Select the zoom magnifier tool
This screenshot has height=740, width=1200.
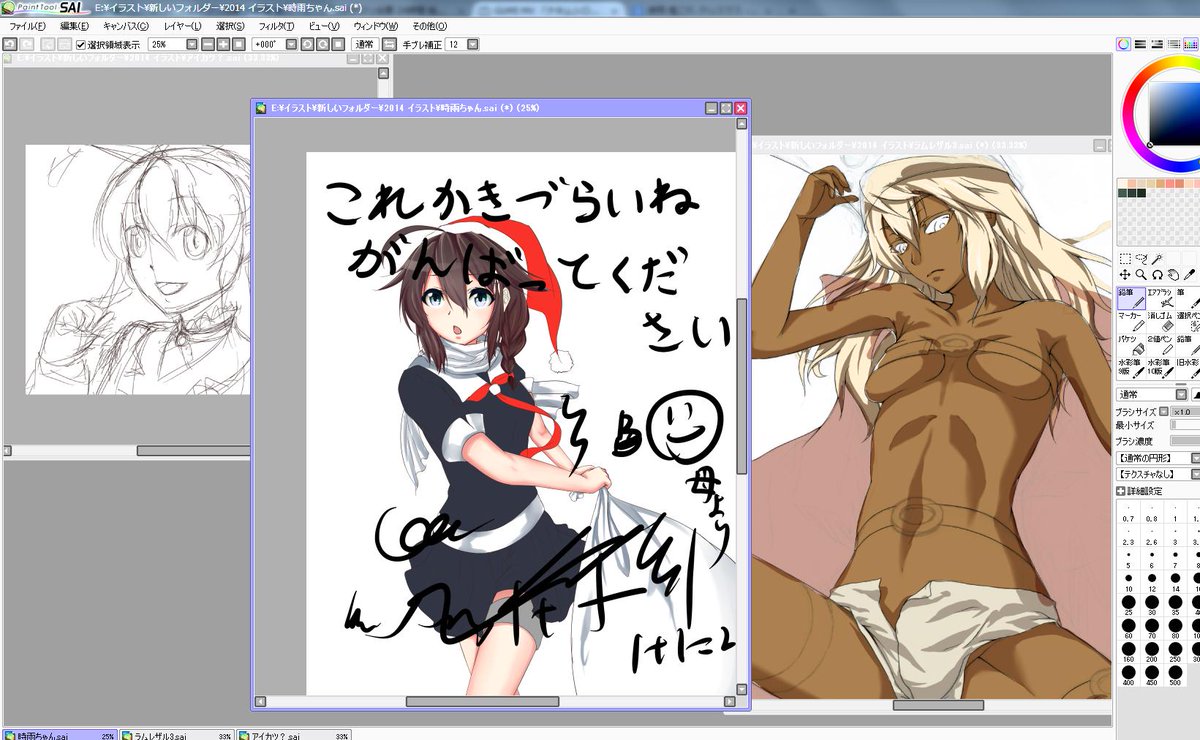point(1141,275)
